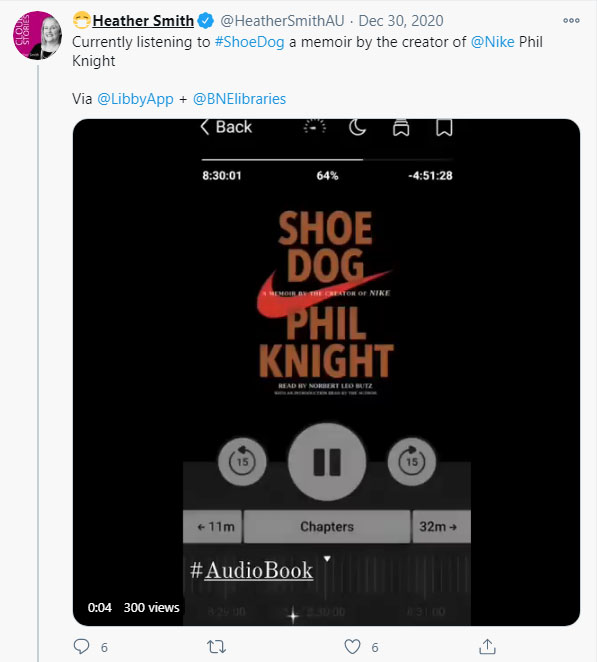This screenshot has width=597, height=662.
Task: Open the playback speed dial icon
Action: [315, 127]
